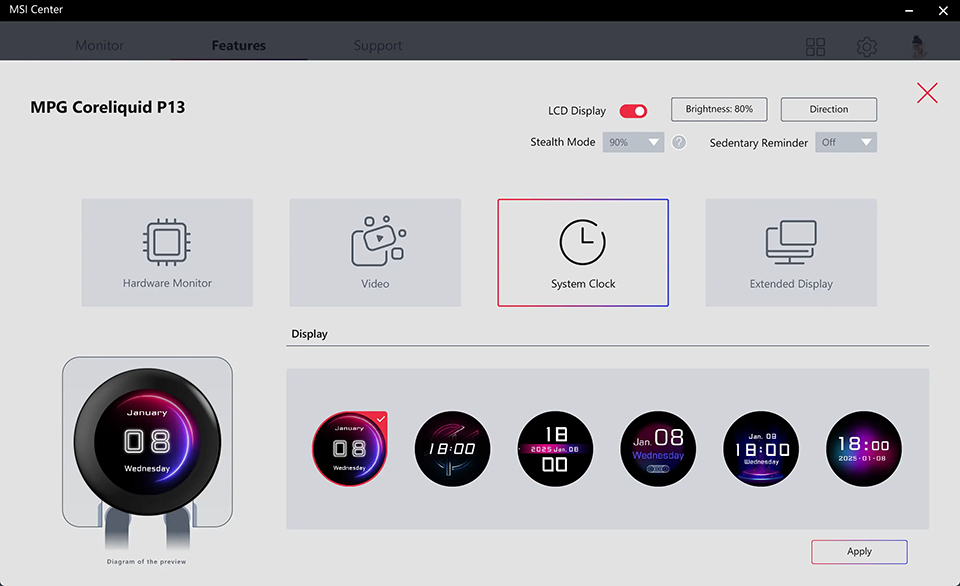Open the Hardware Monitor mode tile

tap(167, 252)
